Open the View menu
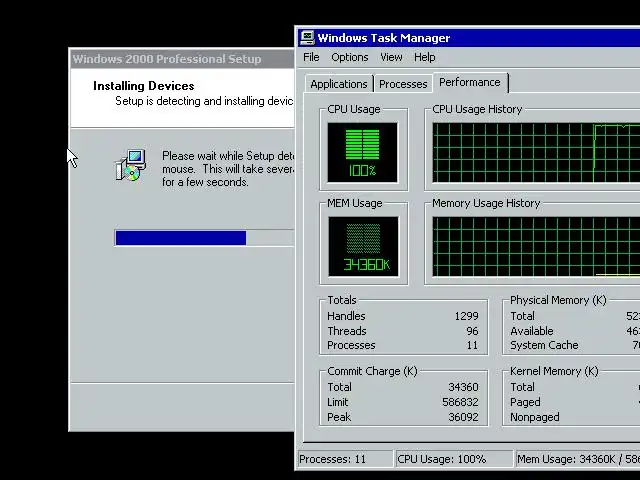 (391, 57)
